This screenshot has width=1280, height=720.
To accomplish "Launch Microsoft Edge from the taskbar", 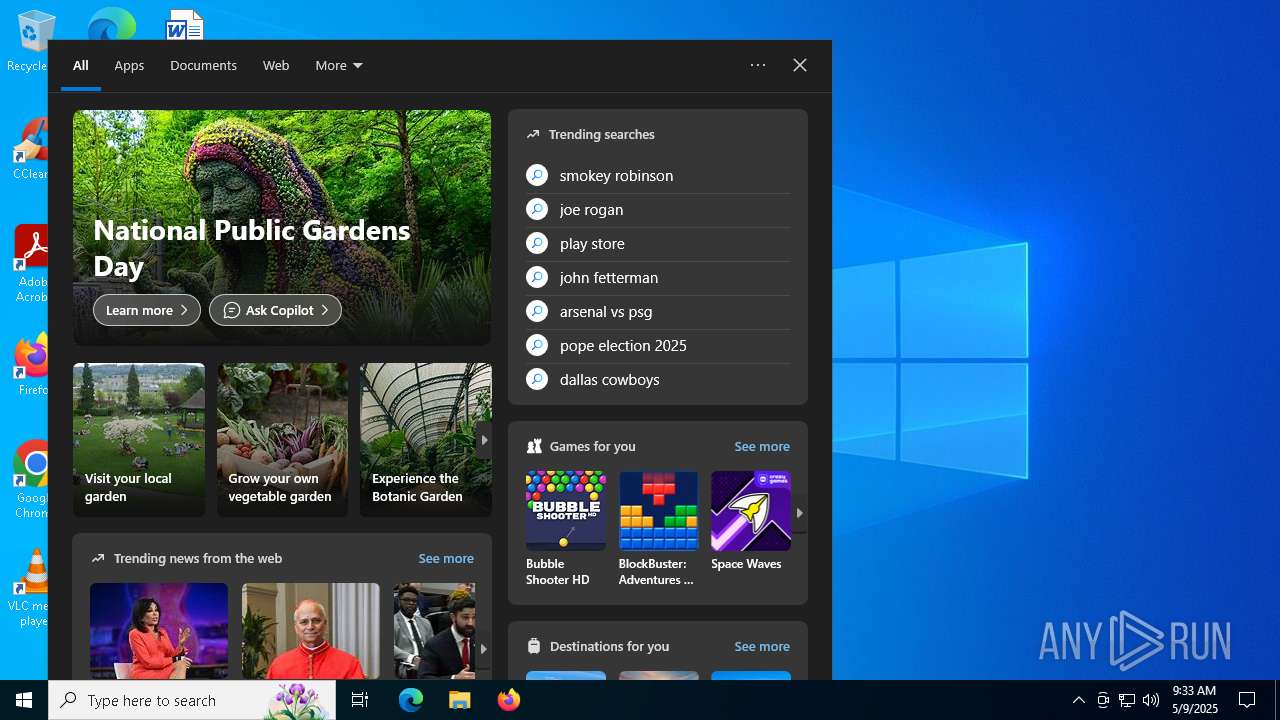I will [x=411, y=700].
